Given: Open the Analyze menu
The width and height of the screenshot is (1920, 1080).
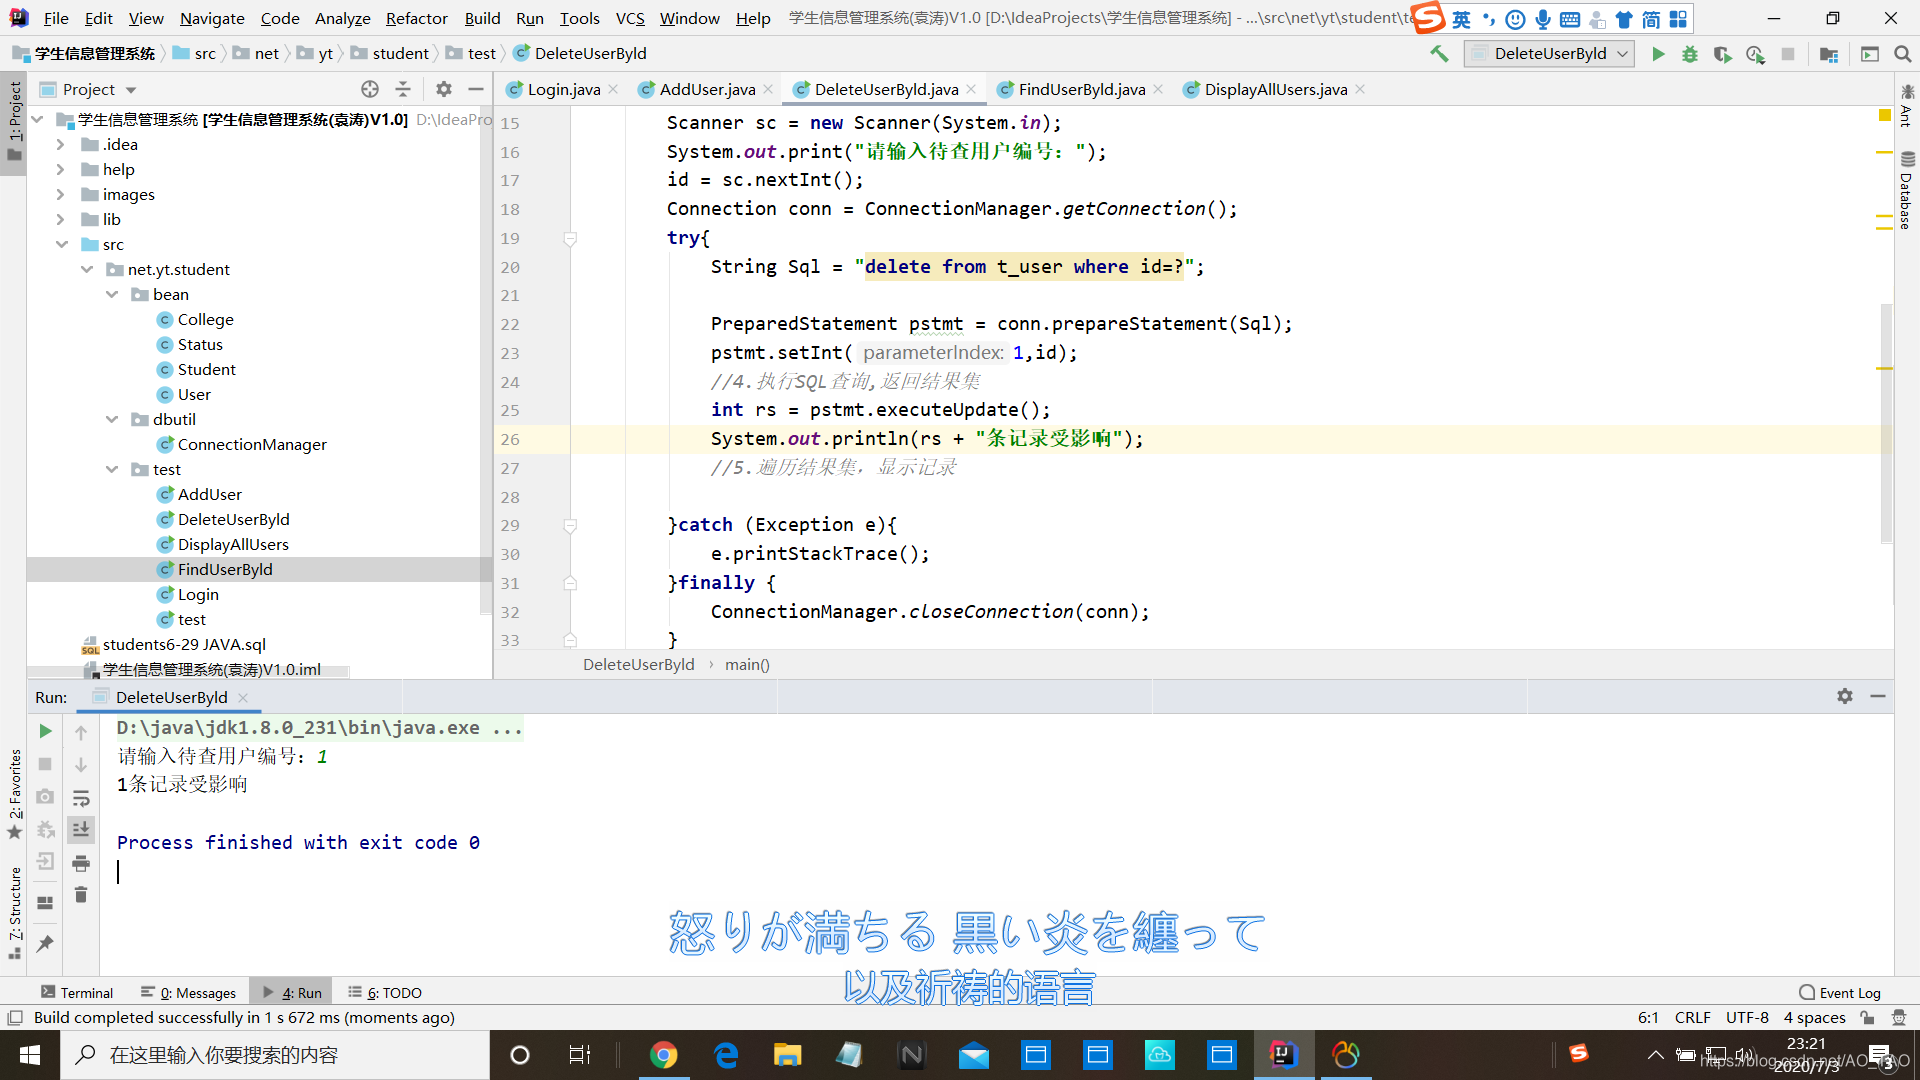Looking at the screenshot, I should pos(342,18).
